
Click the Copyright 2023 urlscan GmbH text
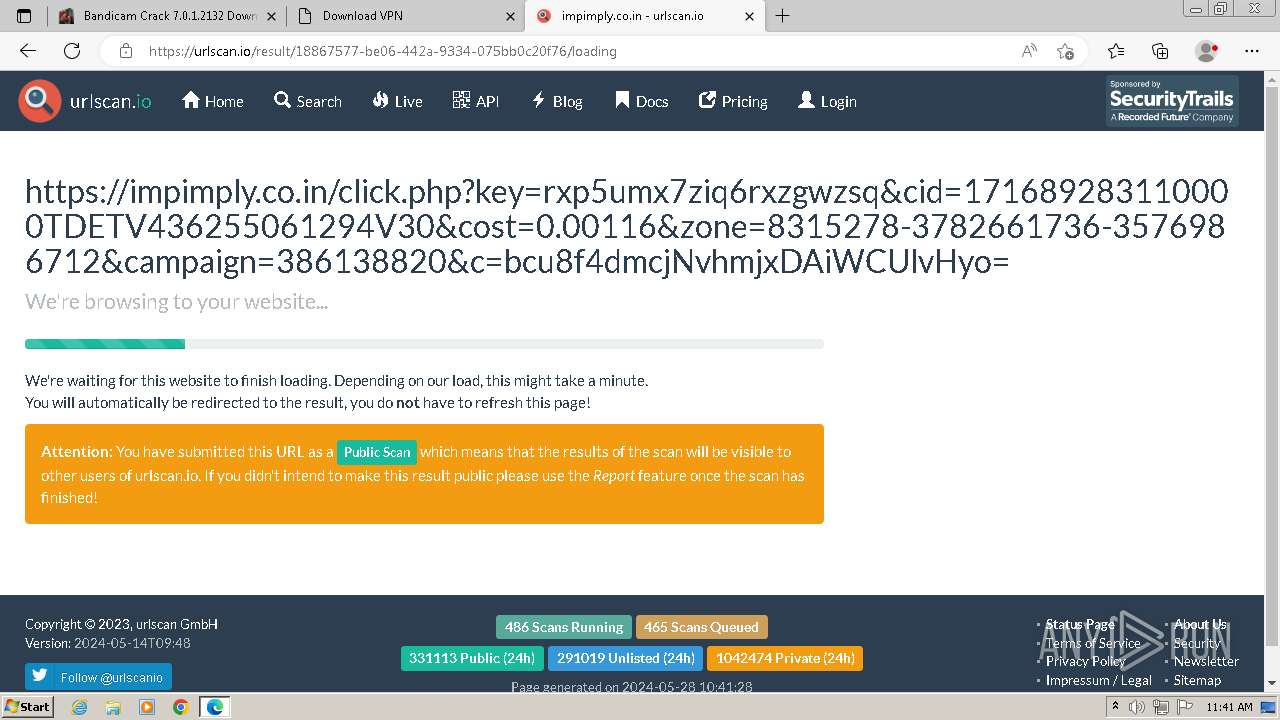tap(121, 624)
